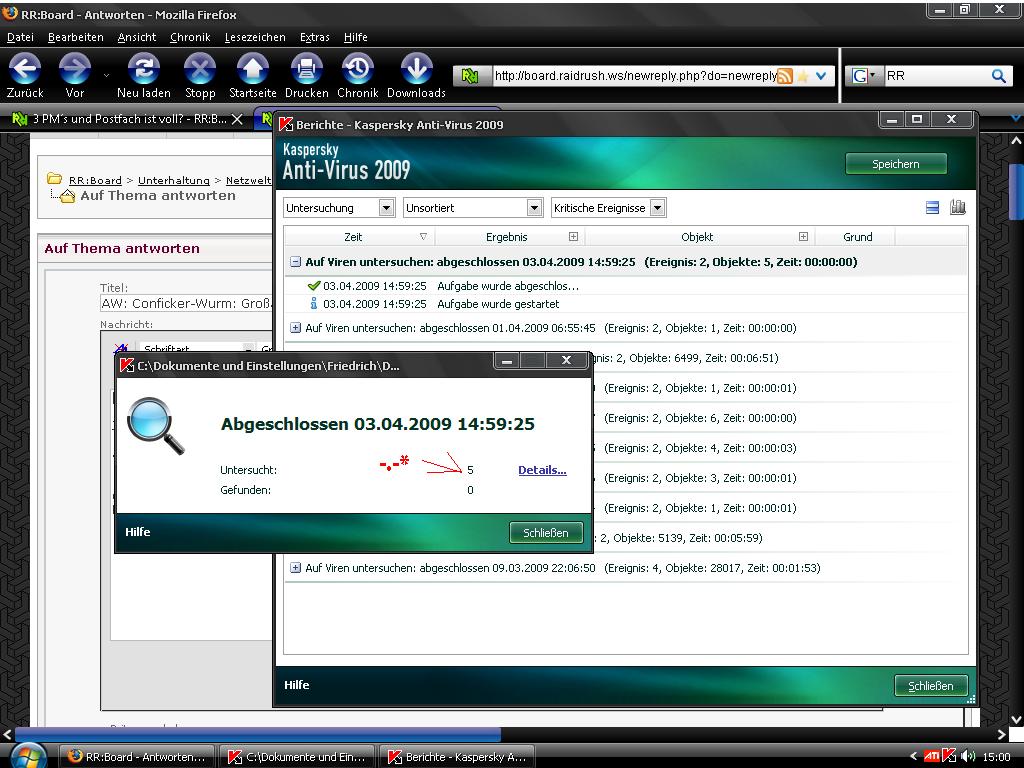
Task: Follow the Unterhaltung breadcrumb link
Action: [174, 180]
